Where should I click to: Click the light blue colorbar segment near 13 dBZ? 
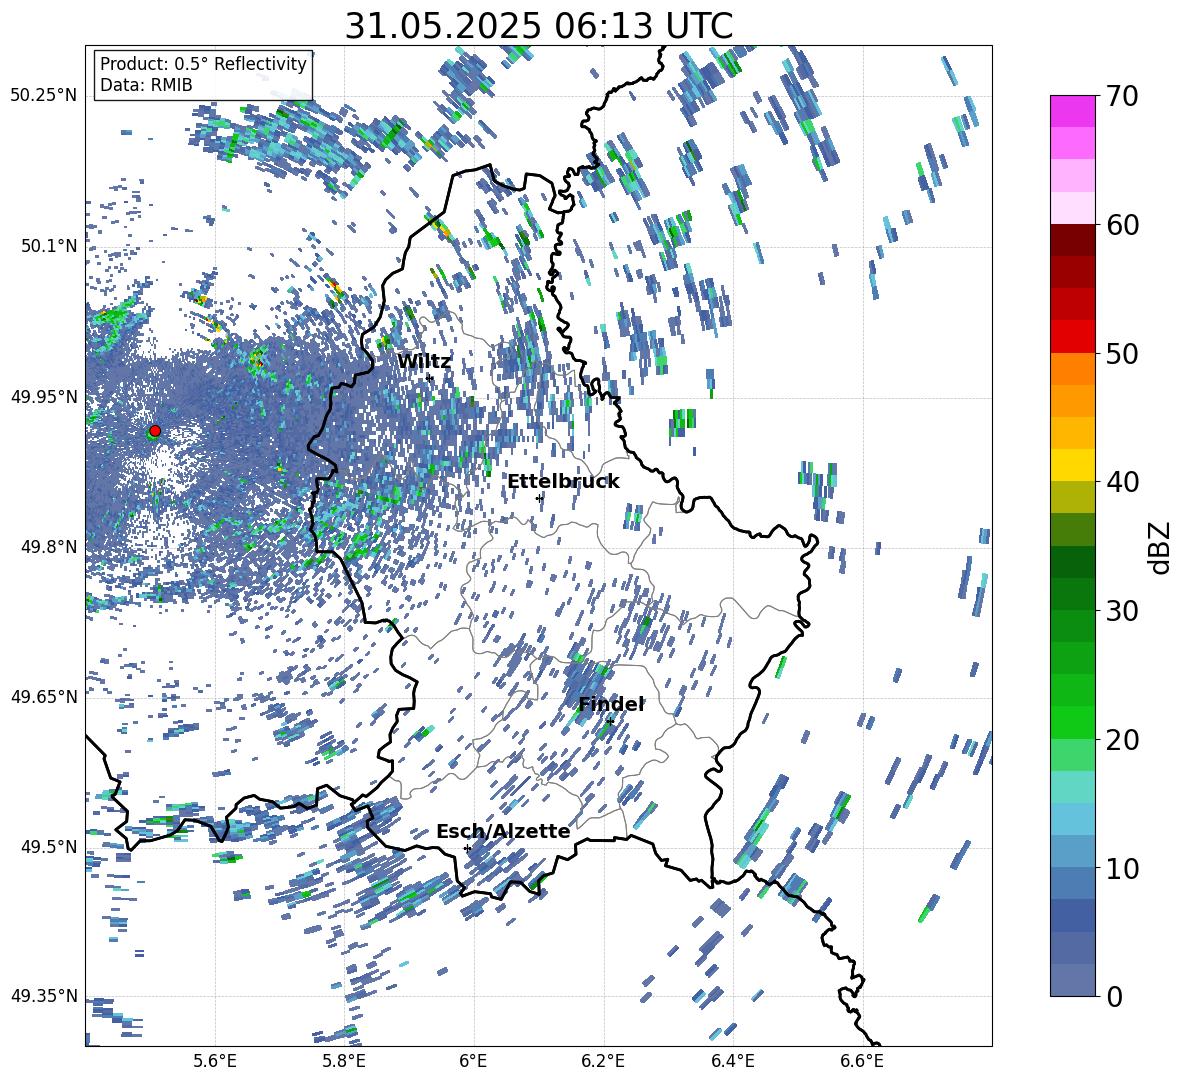click(1072, 819)
